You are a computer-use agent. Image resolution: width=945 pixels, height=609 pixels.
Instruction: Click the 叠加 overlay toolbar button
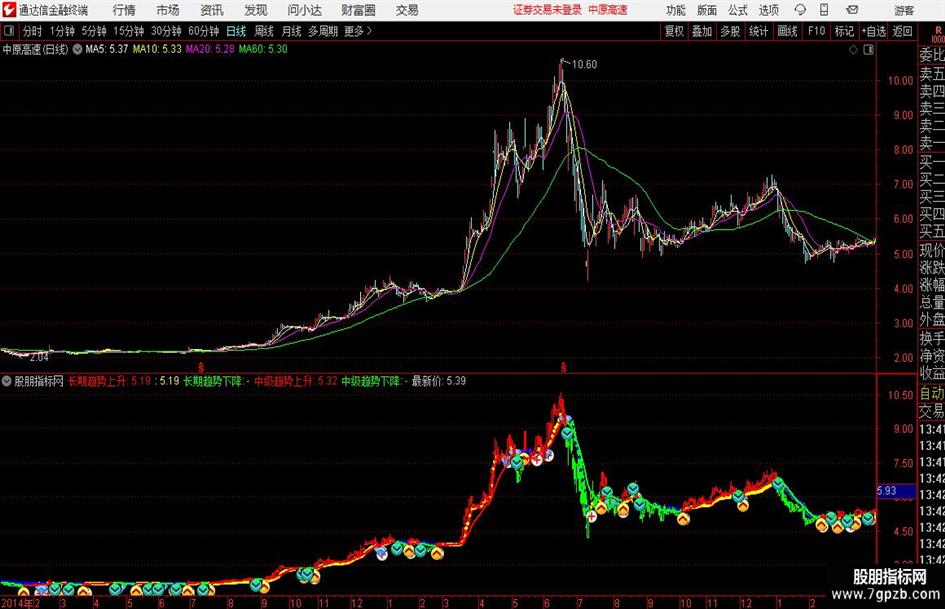(702, 31)
